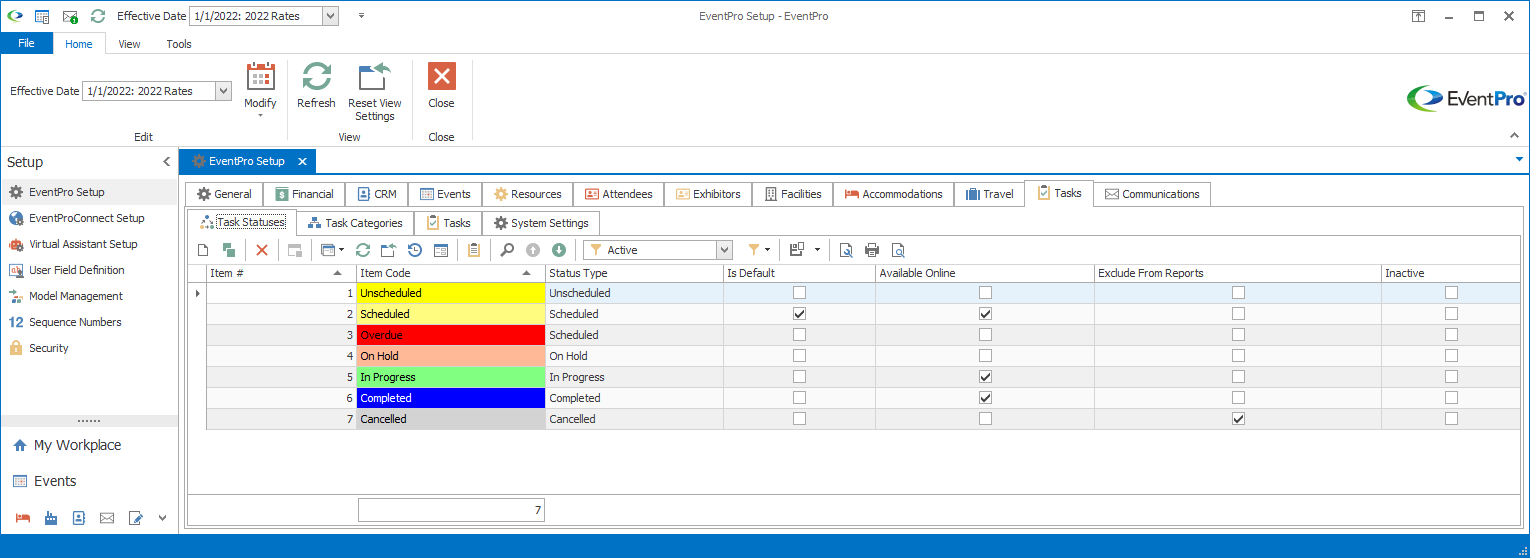This screenshot has width=1530, height=558.
Task: Uncheck Exclude From Reports for Cancelled row
Action: (1238, 419)
